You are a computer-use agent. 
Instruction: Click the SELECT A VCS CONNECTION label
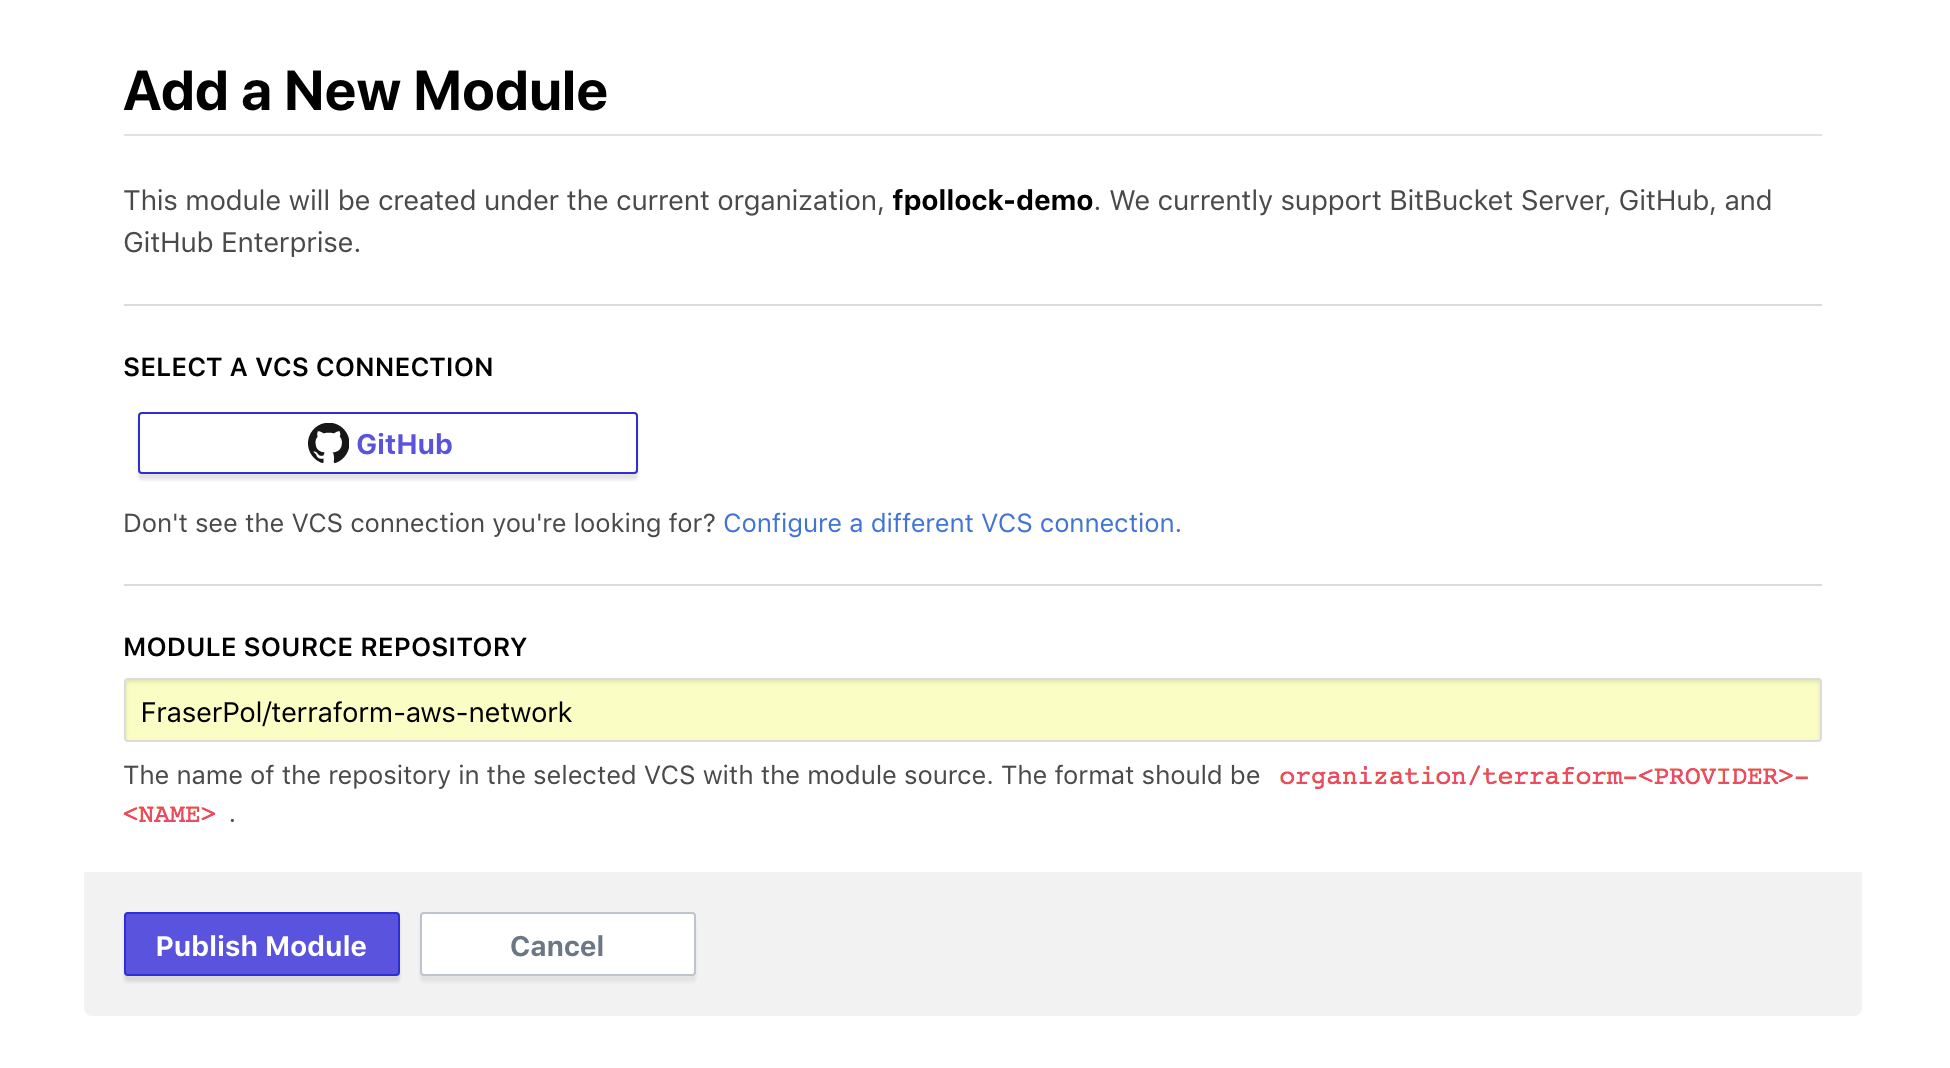click(308, 367)
